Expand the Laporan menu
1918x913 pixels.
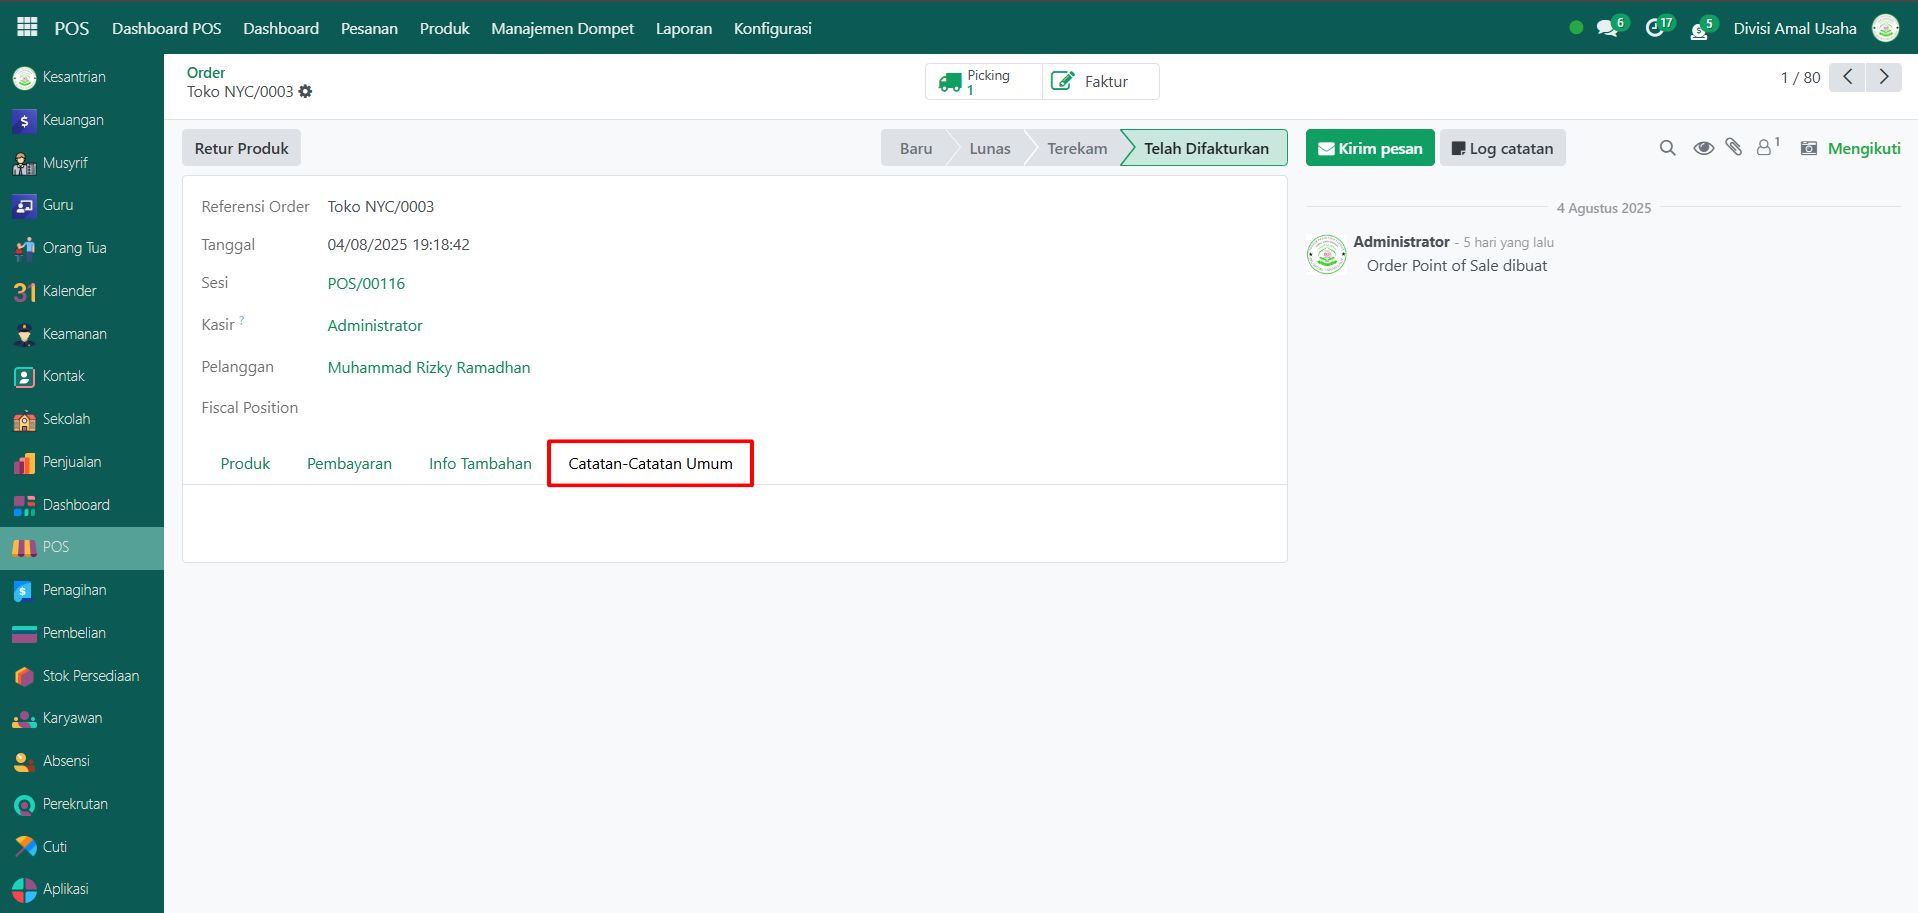684,28
